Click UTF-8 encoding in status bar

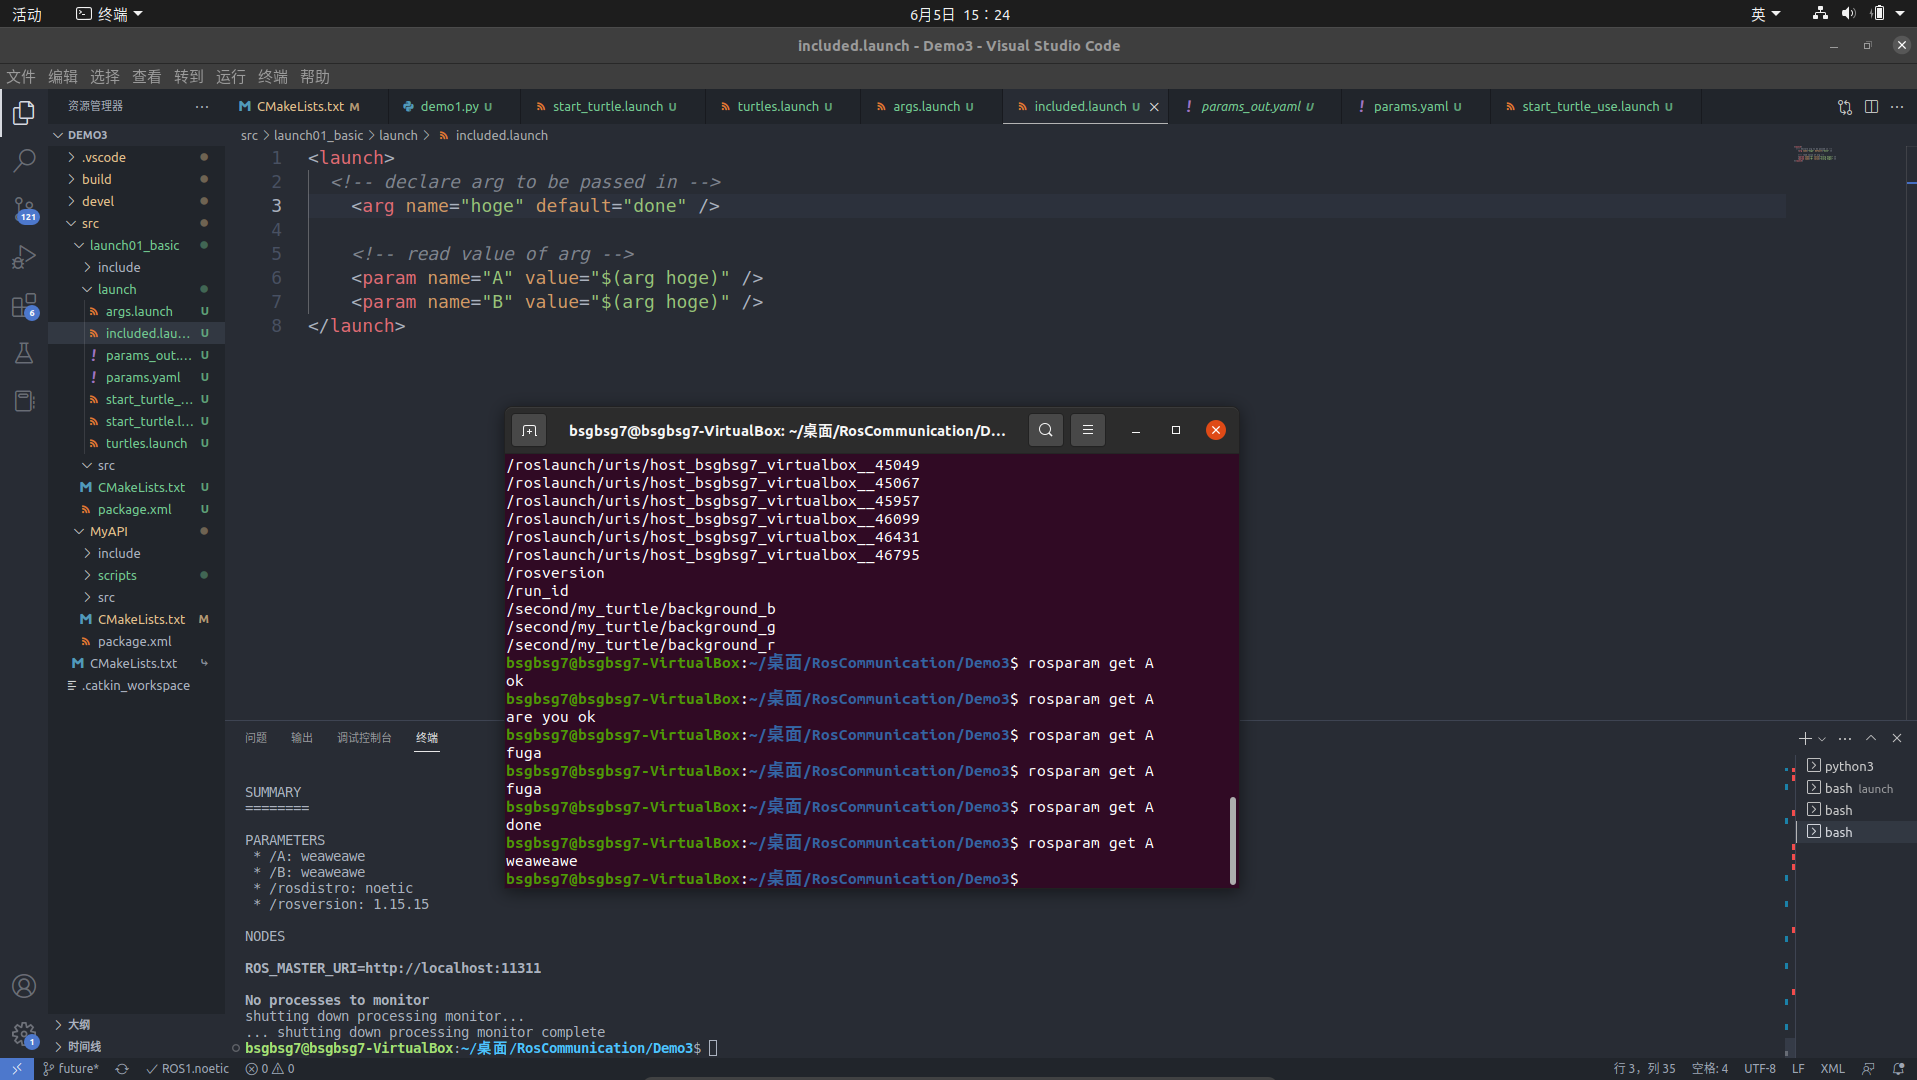[x=1760, y=1069]
